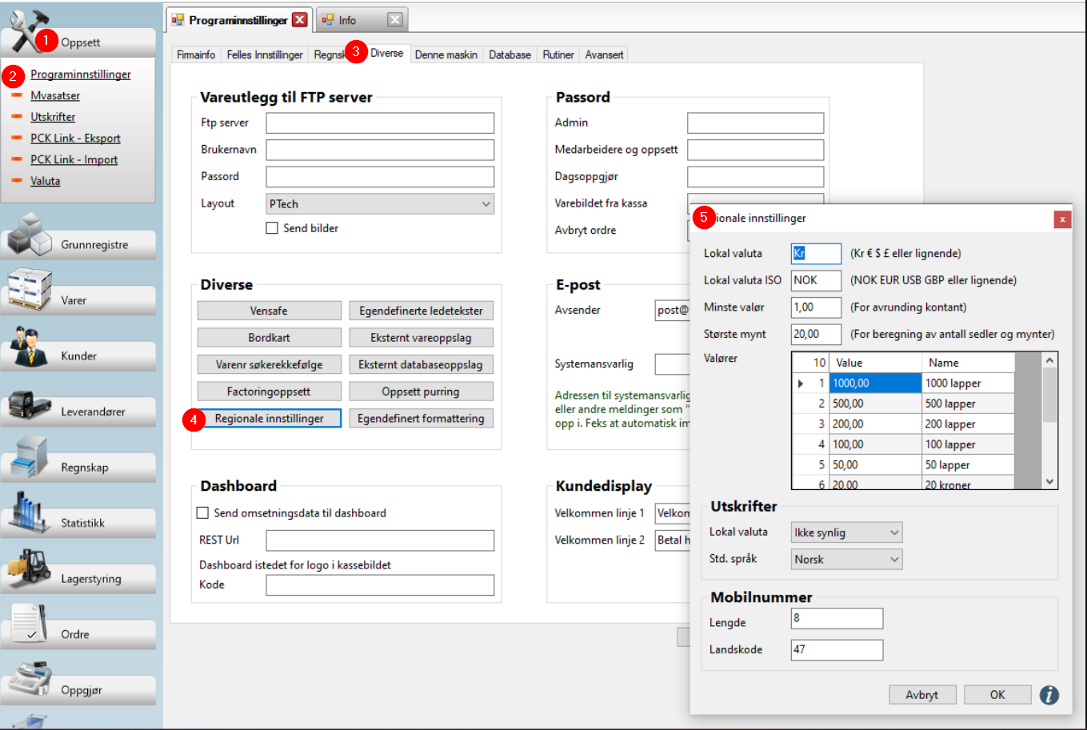Image resolution: width=1087 pixels, height=730 pixels.
Task: Open the Ordre document icon
Action: point(29,623)
